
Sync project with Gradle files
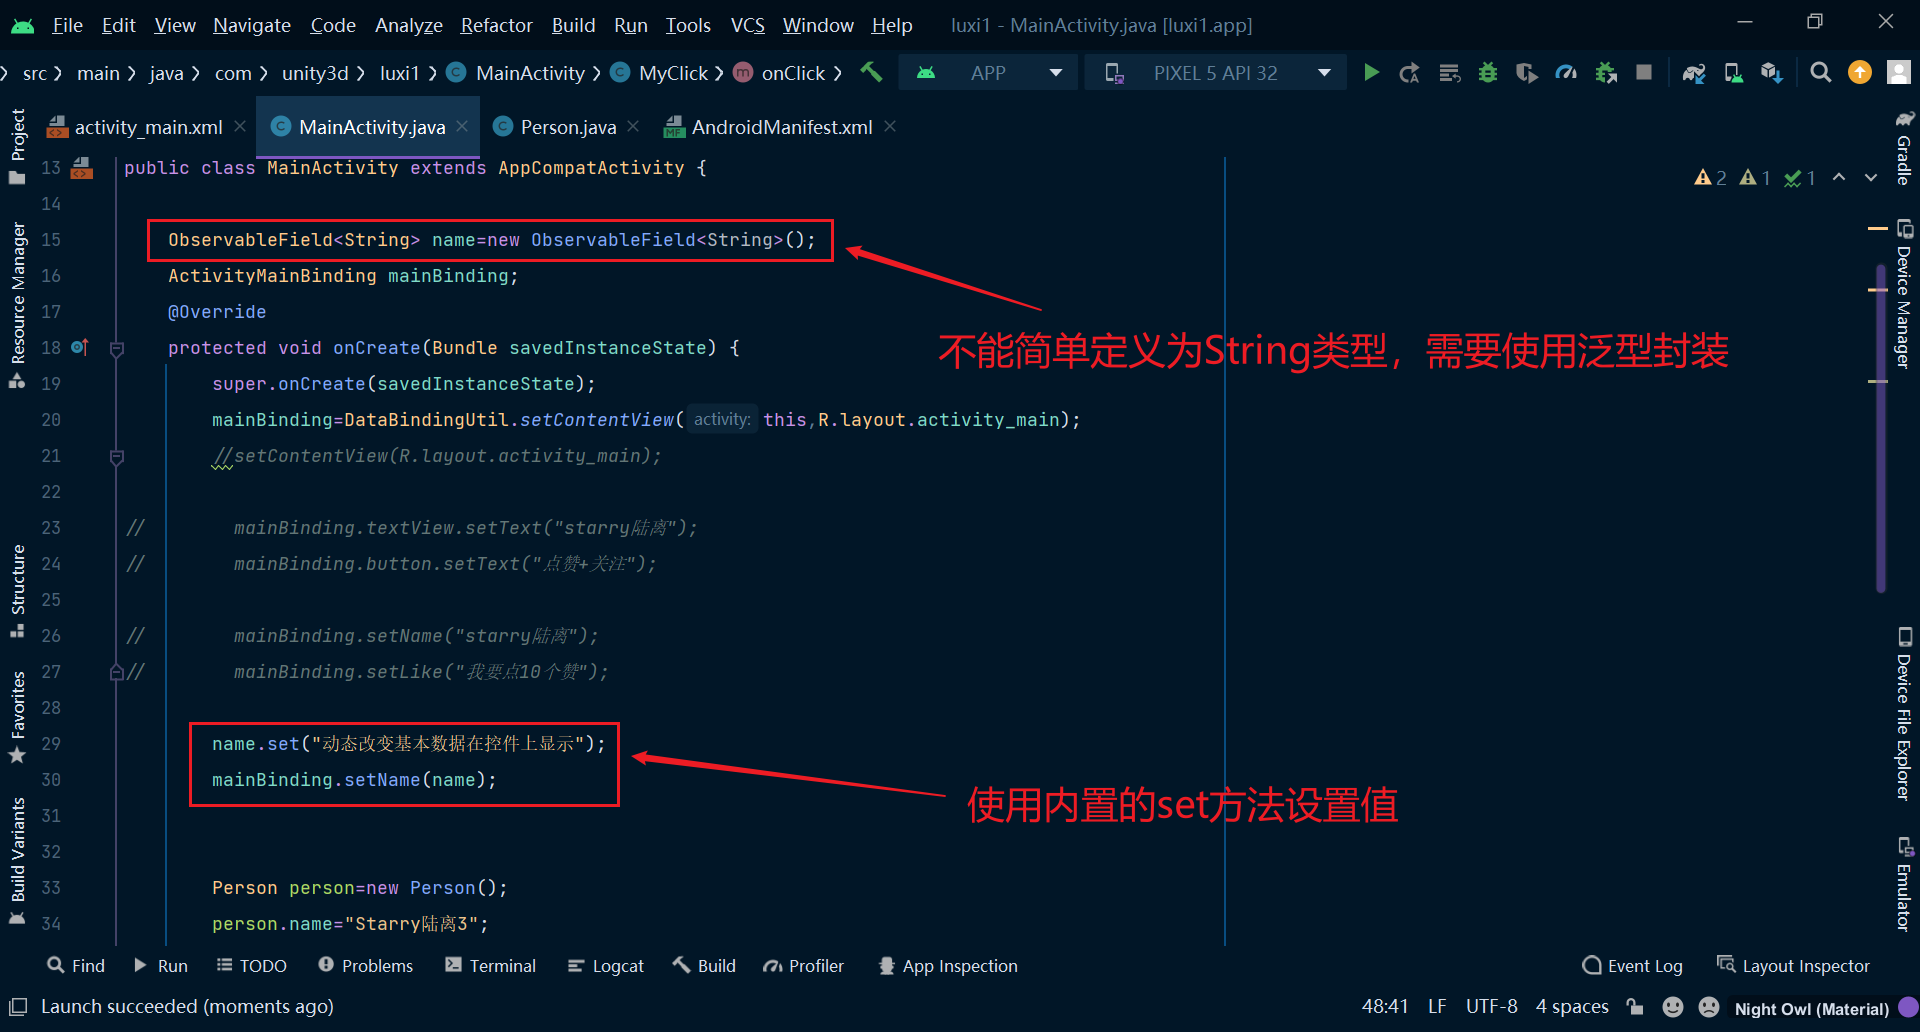point(1694,72)
